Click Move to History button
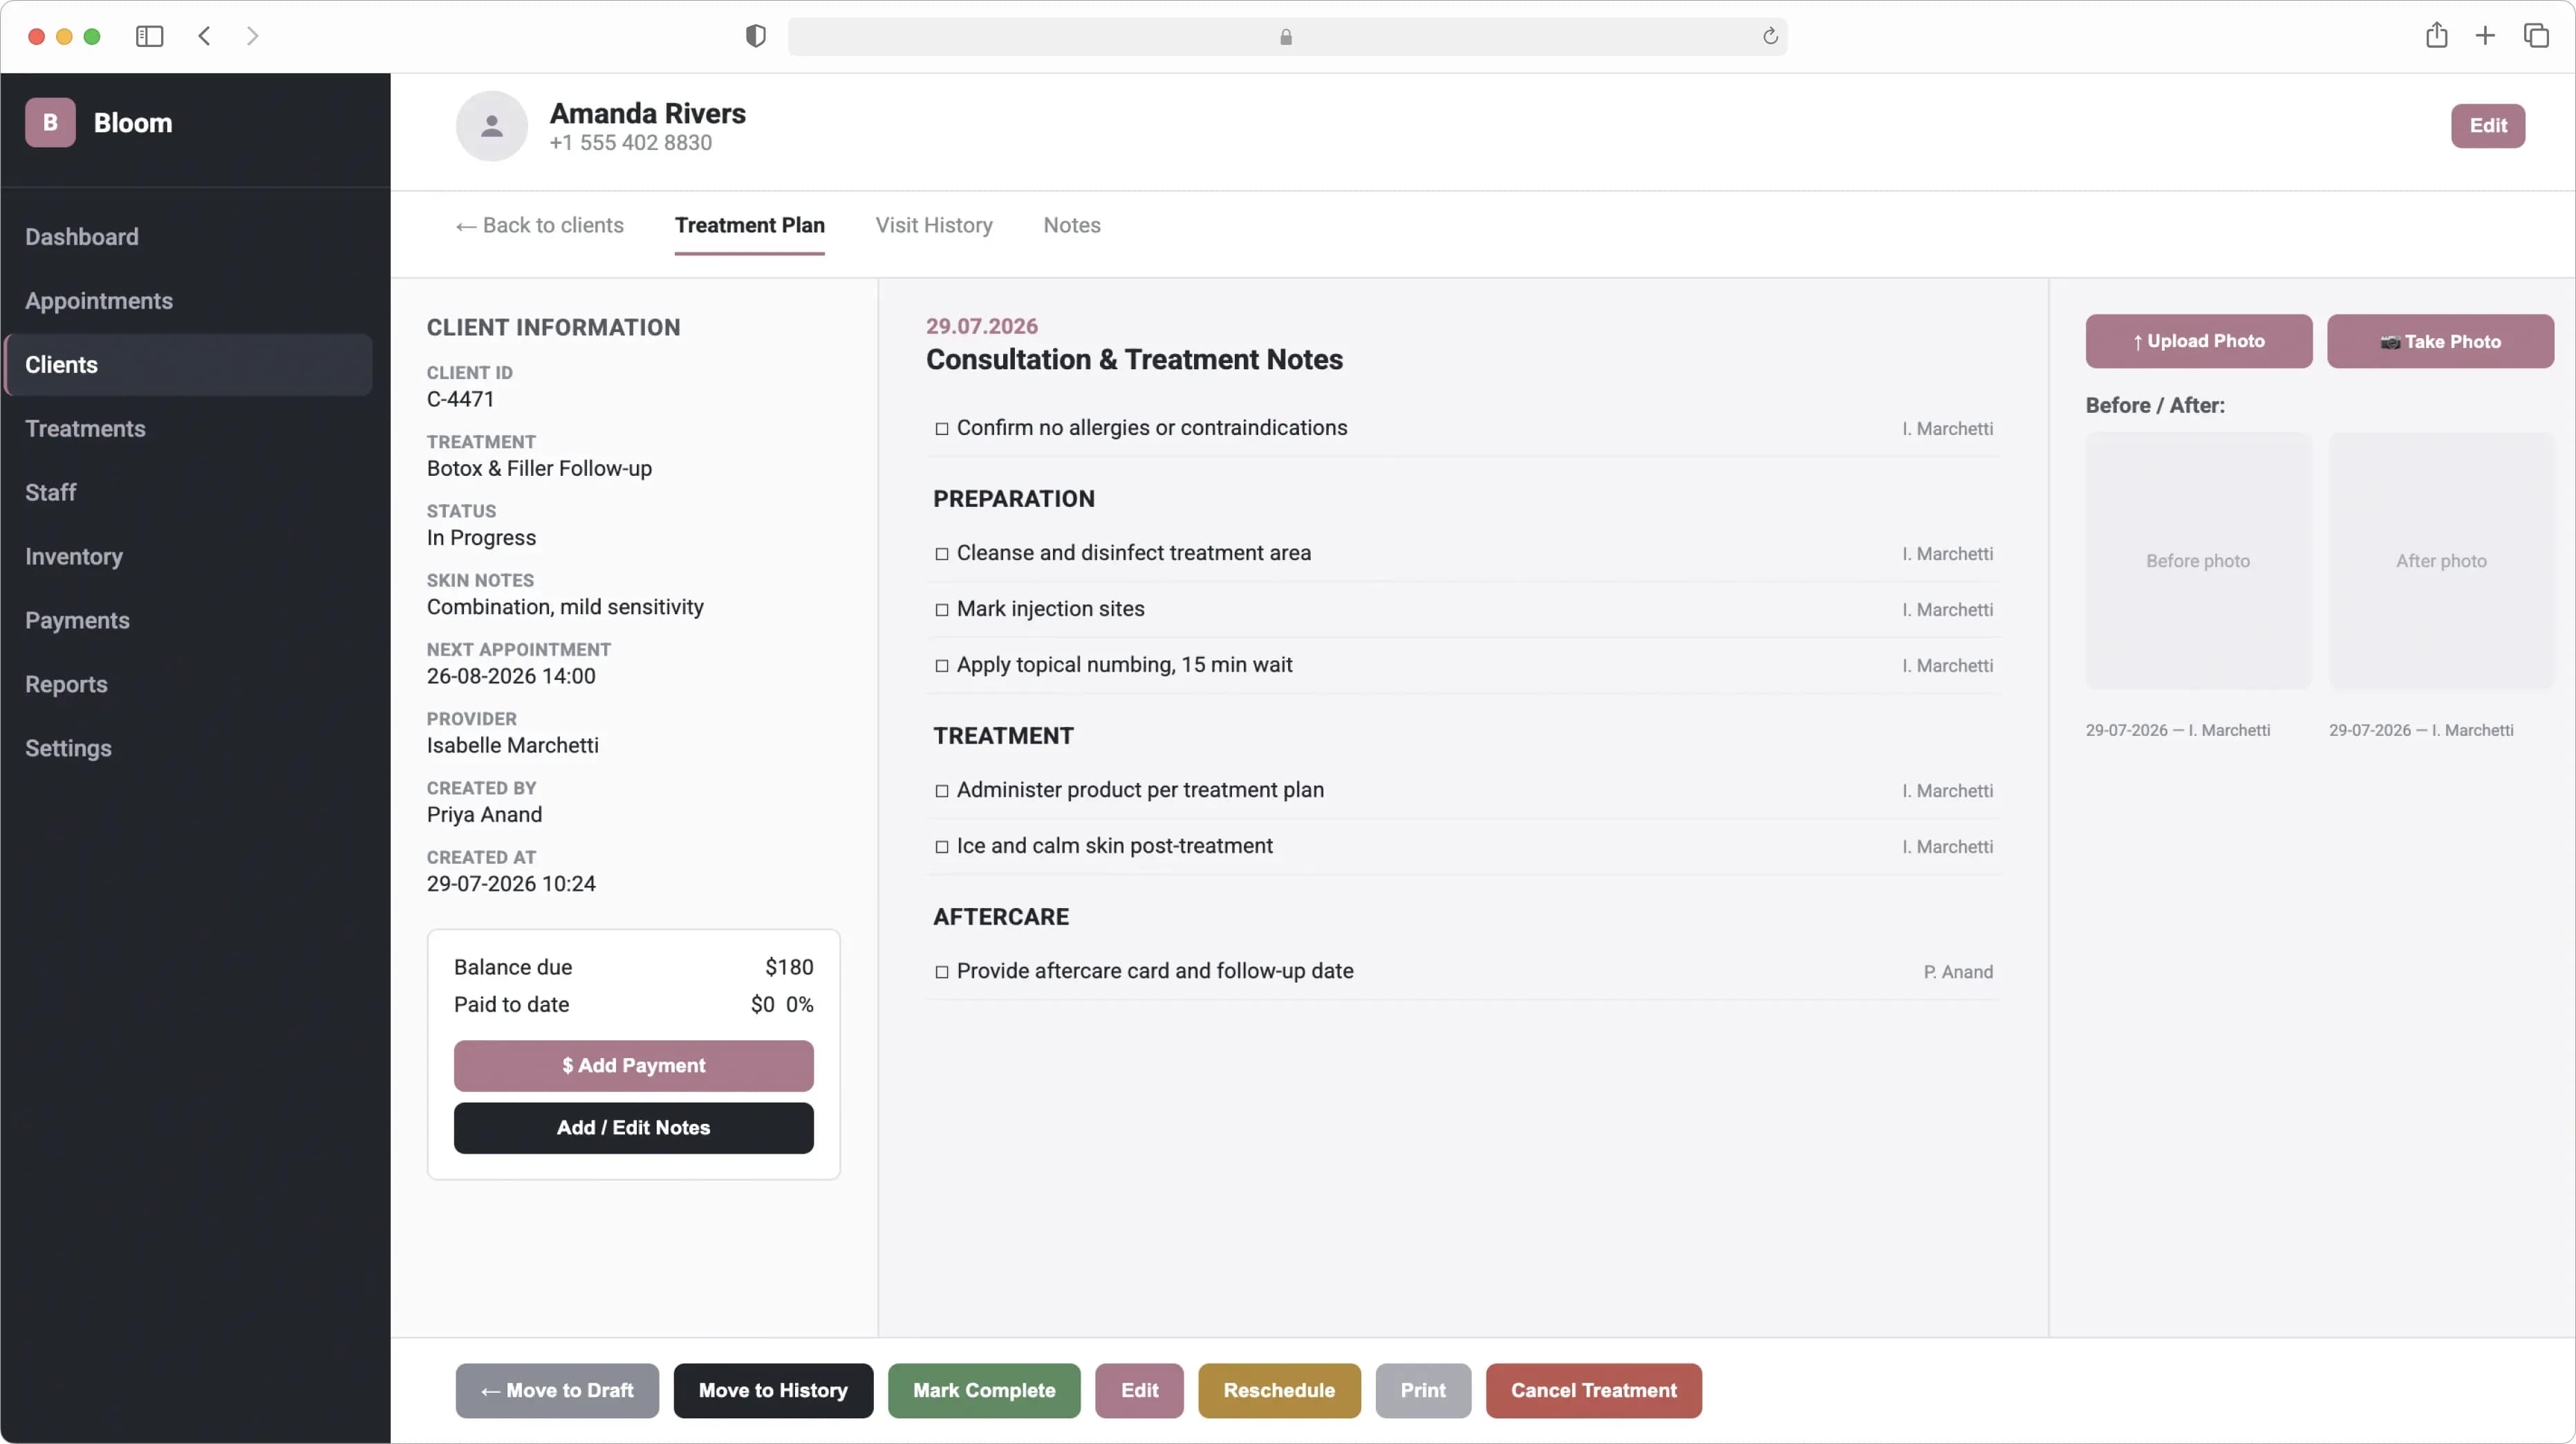This screenshot has width=2576, height=1444. (773, 1391)
